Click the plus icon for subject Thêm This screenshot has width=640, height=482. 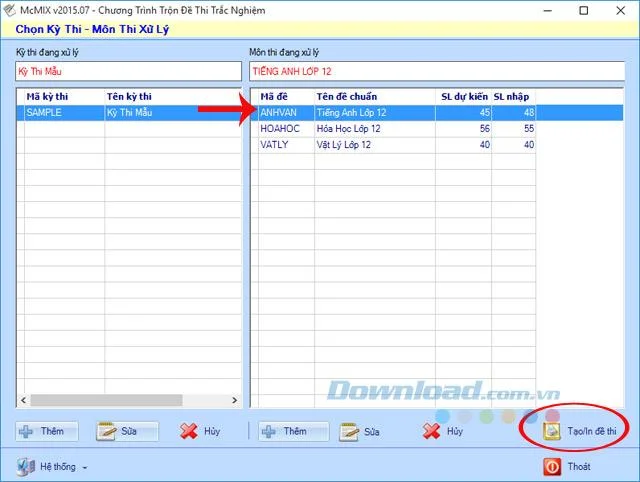tap(269, 431)
